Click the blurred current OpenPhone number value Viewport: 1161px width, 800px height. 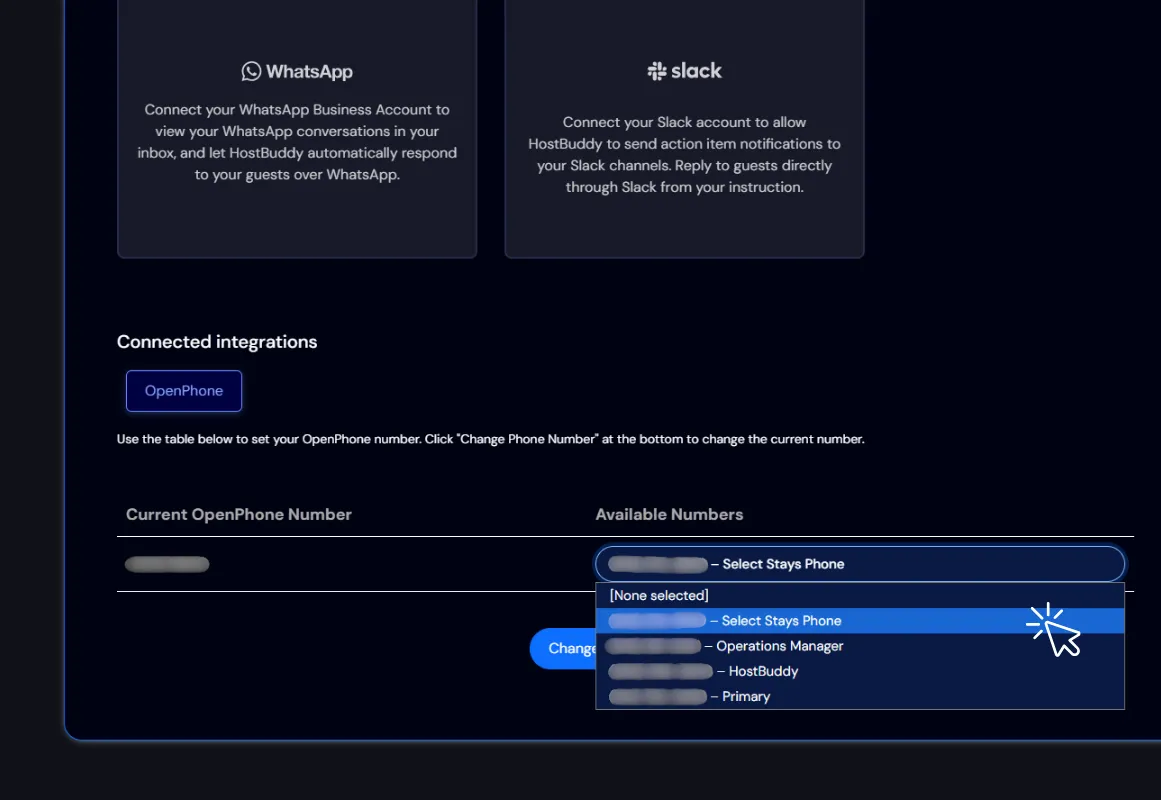tap(167, 564)
